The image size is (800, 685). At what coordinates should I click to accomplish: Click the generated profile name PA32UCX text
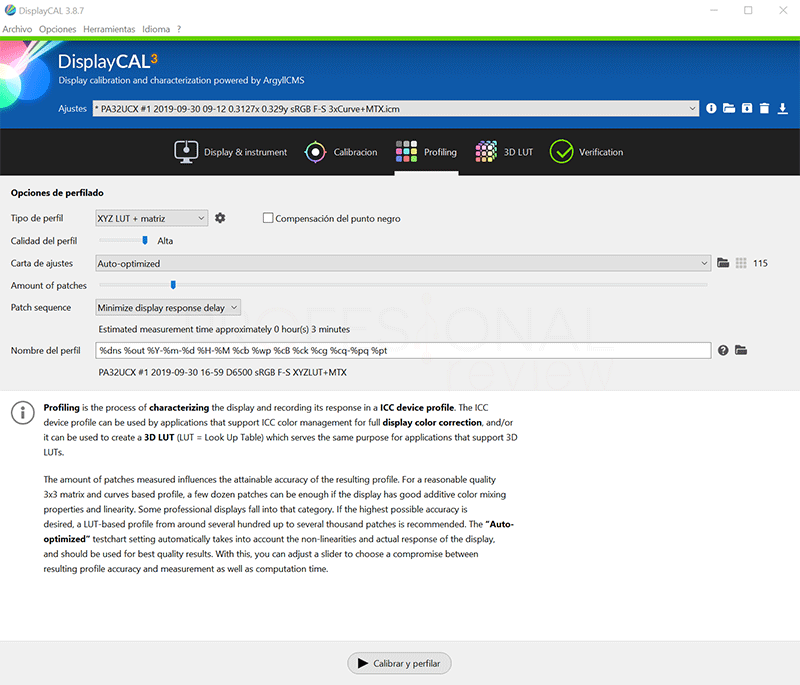pyautogui.click(x=222, y=372)
